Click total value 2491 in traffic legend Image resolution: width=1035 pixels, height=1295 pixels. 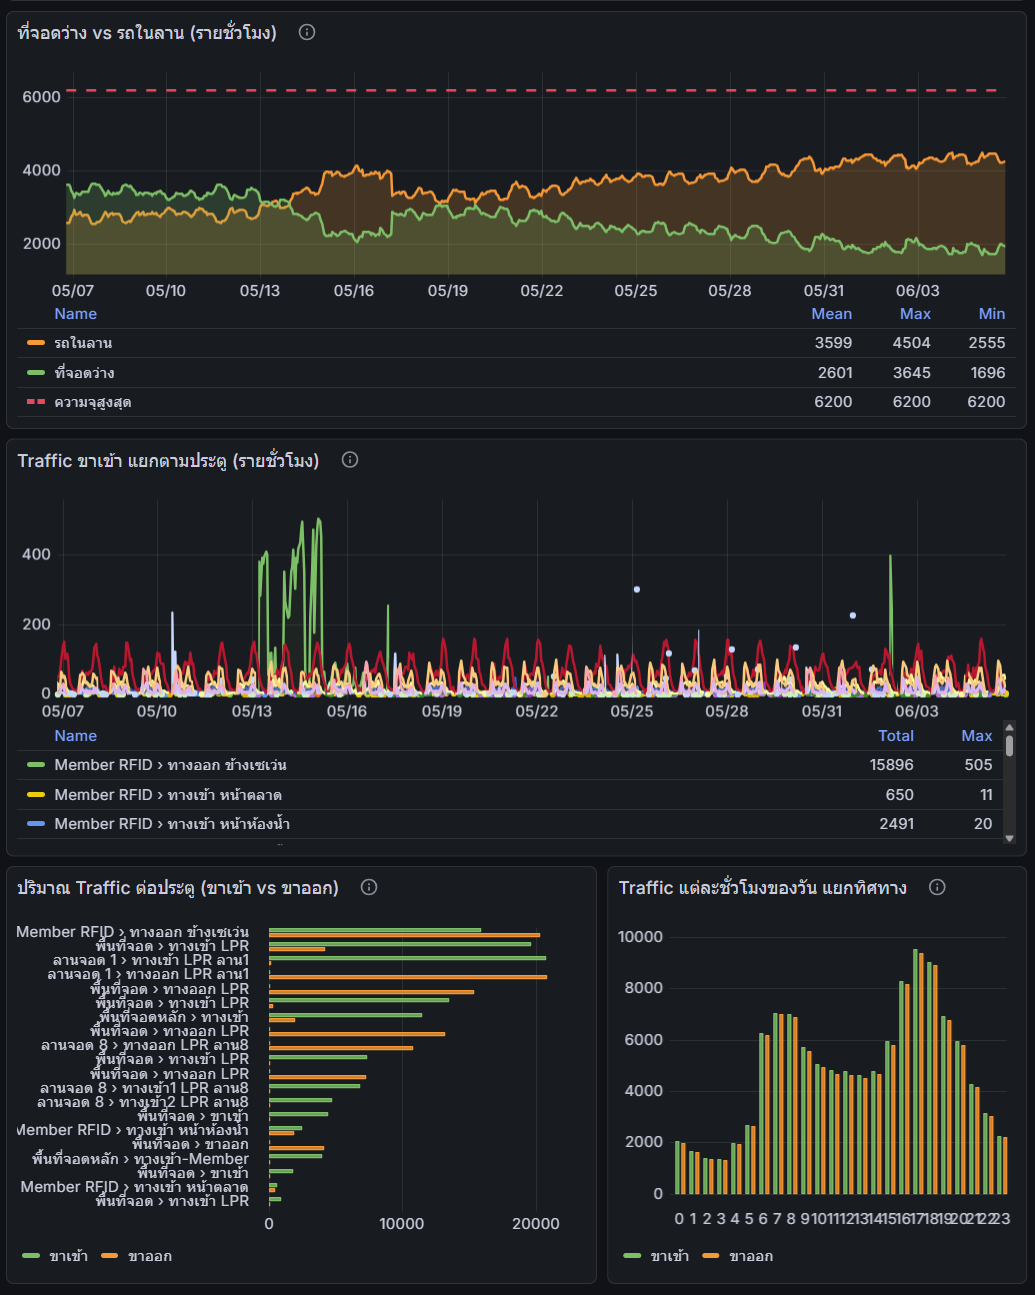[x=897, y=824]
